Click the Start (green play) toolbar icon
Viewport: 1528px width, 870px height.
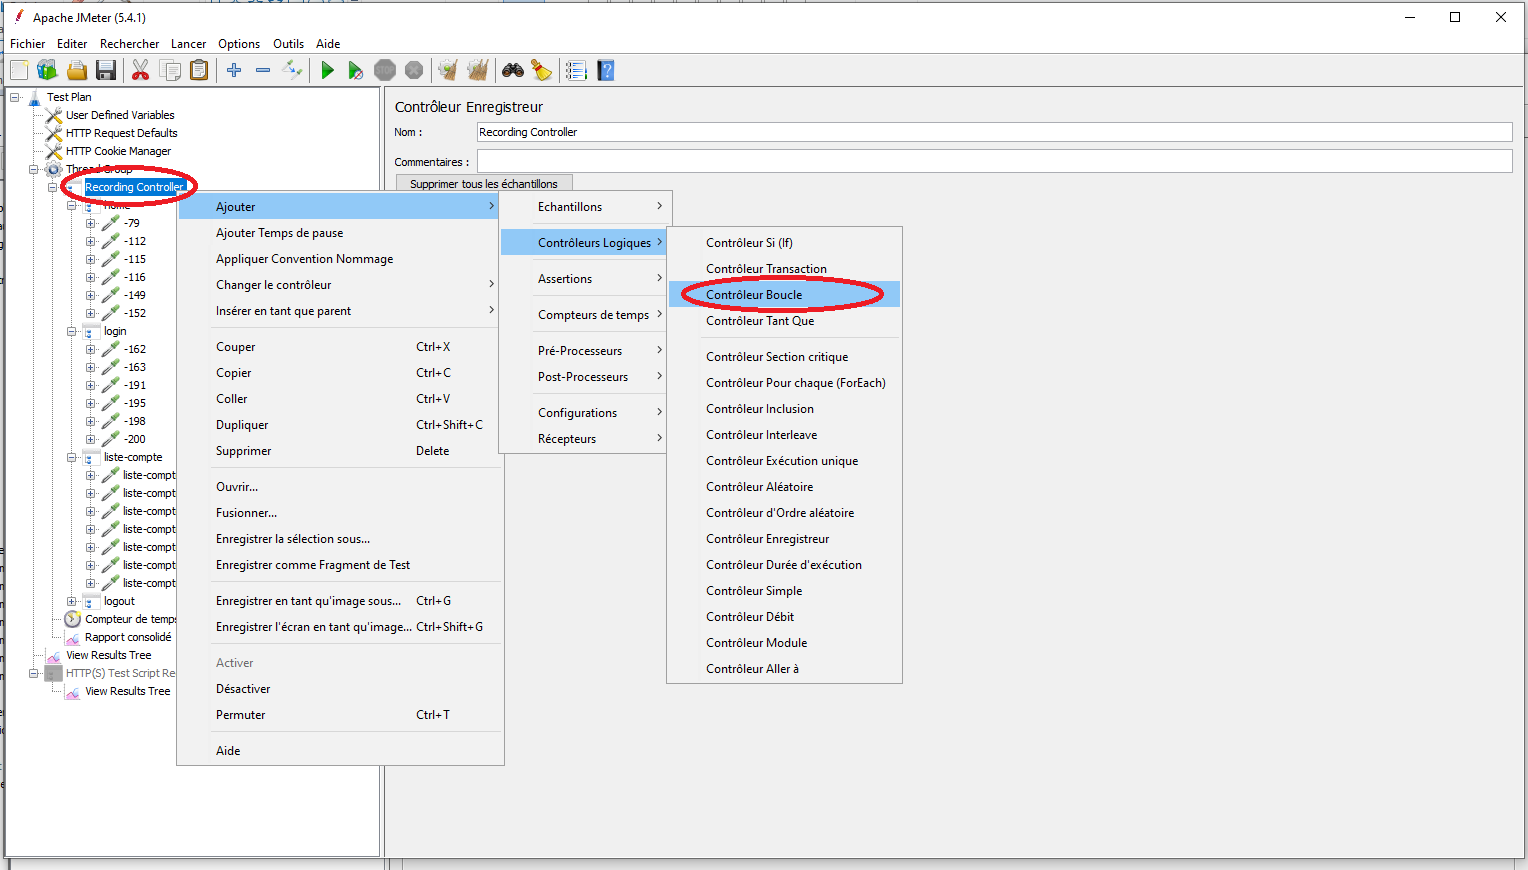click(x=327, y=70)
